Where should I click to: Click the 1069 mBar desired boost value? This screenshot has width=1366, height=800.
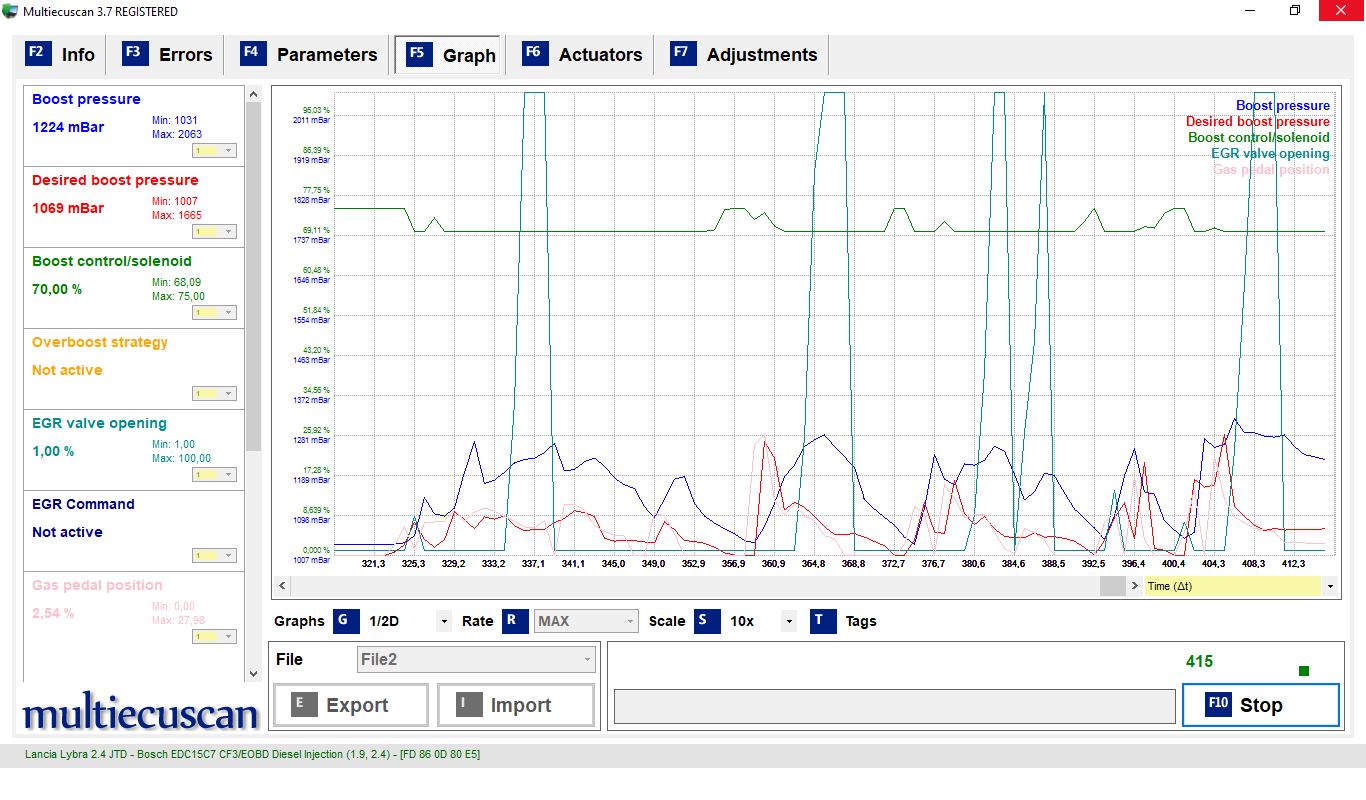click(x=68, y=208)
